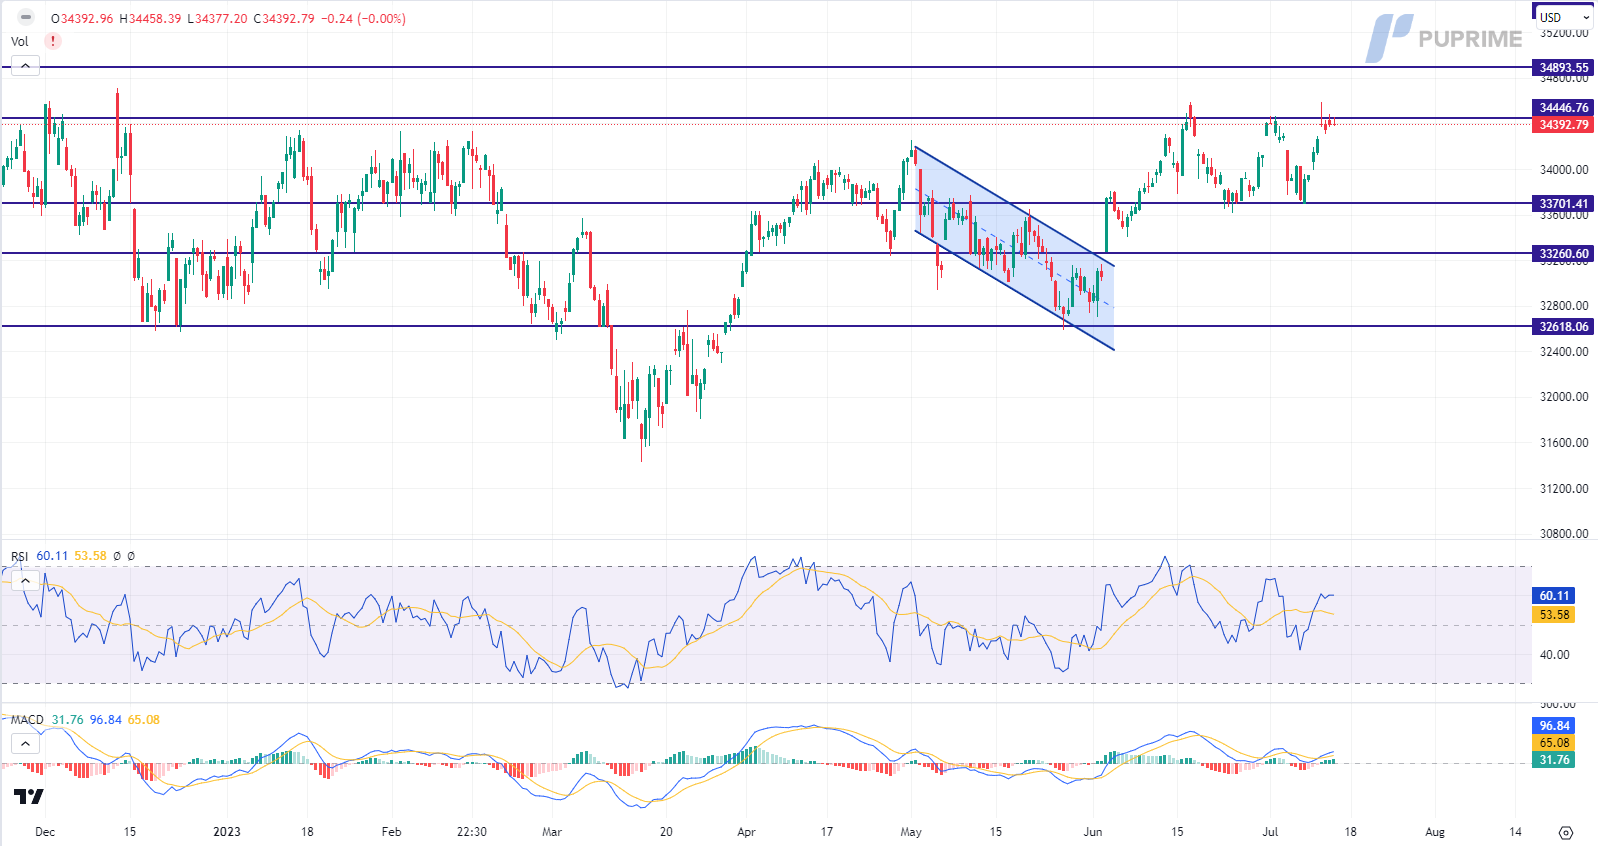This screenshot has width=1598, height=846.
Task: Click the 30800.00 price scale label
Action: 1563,534
